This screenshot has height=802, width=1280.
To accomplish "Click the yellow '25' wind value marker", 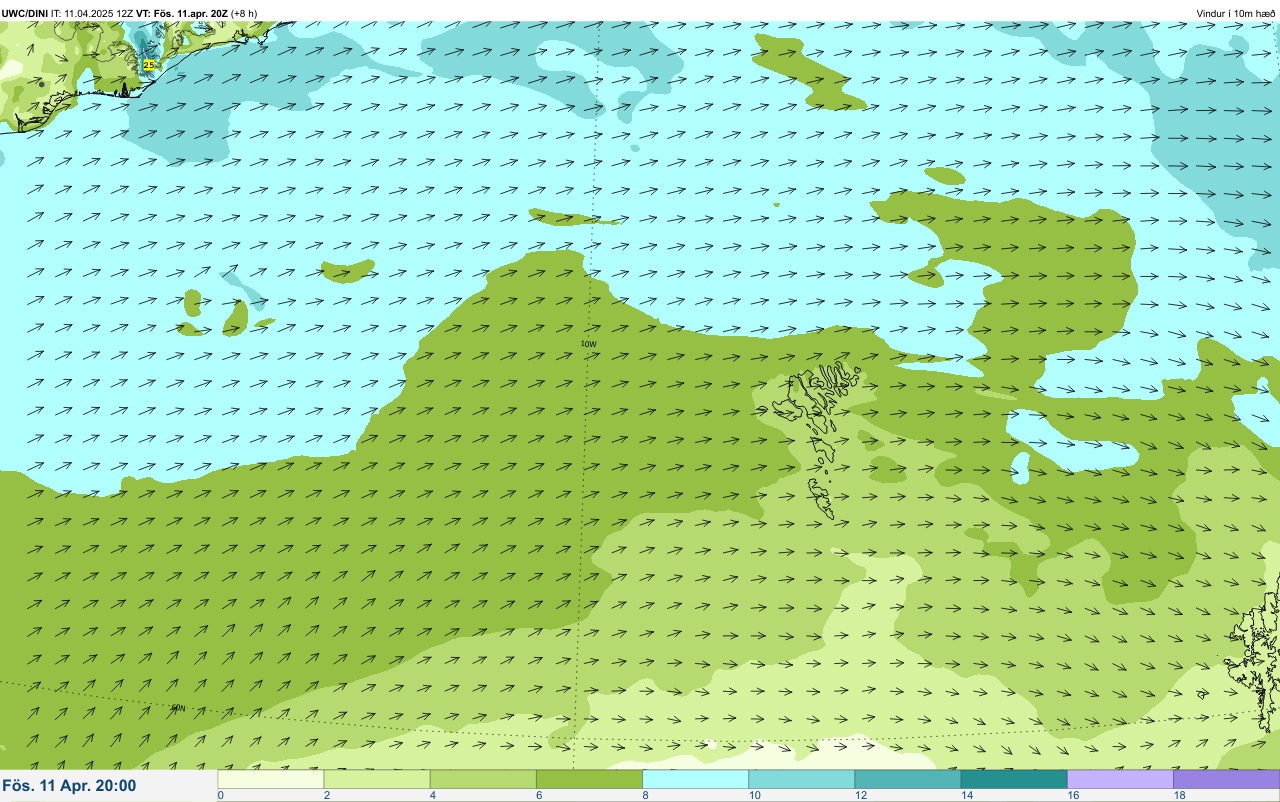I will click(x=149, y=64).
